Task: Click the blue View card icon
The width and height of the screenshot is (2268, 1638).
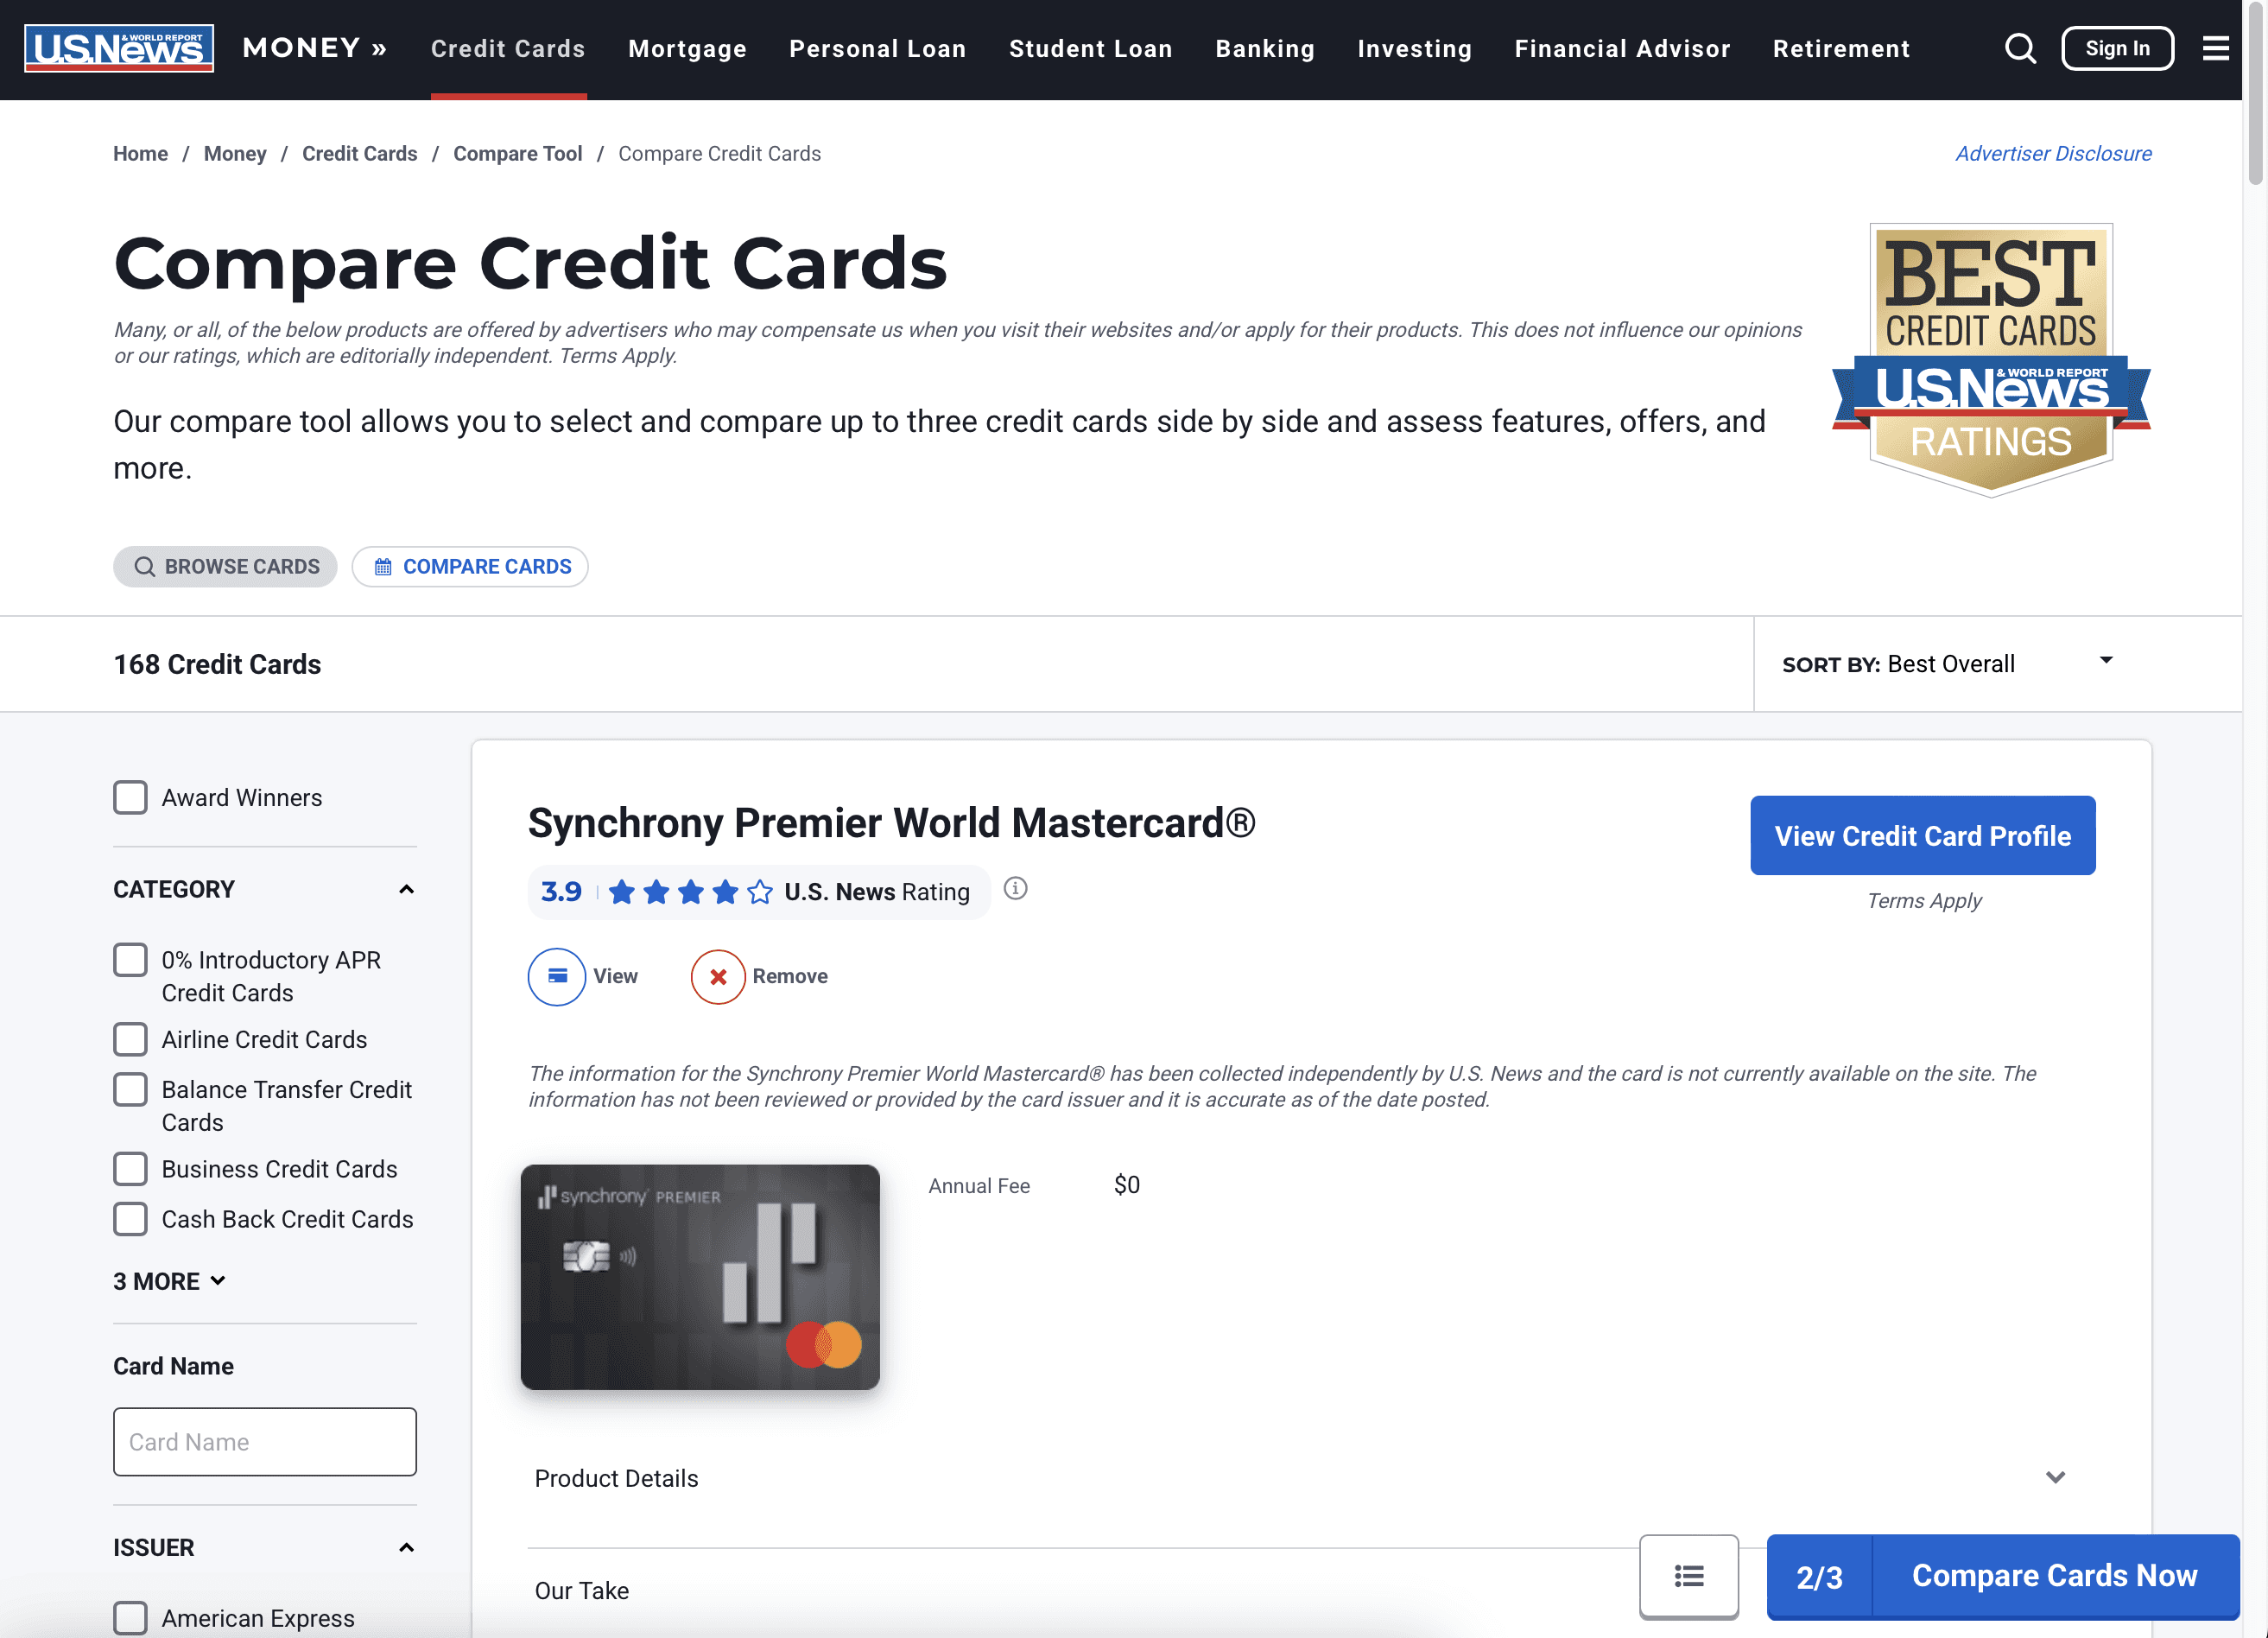Action: pyautogui.click(x=557, y=976)
